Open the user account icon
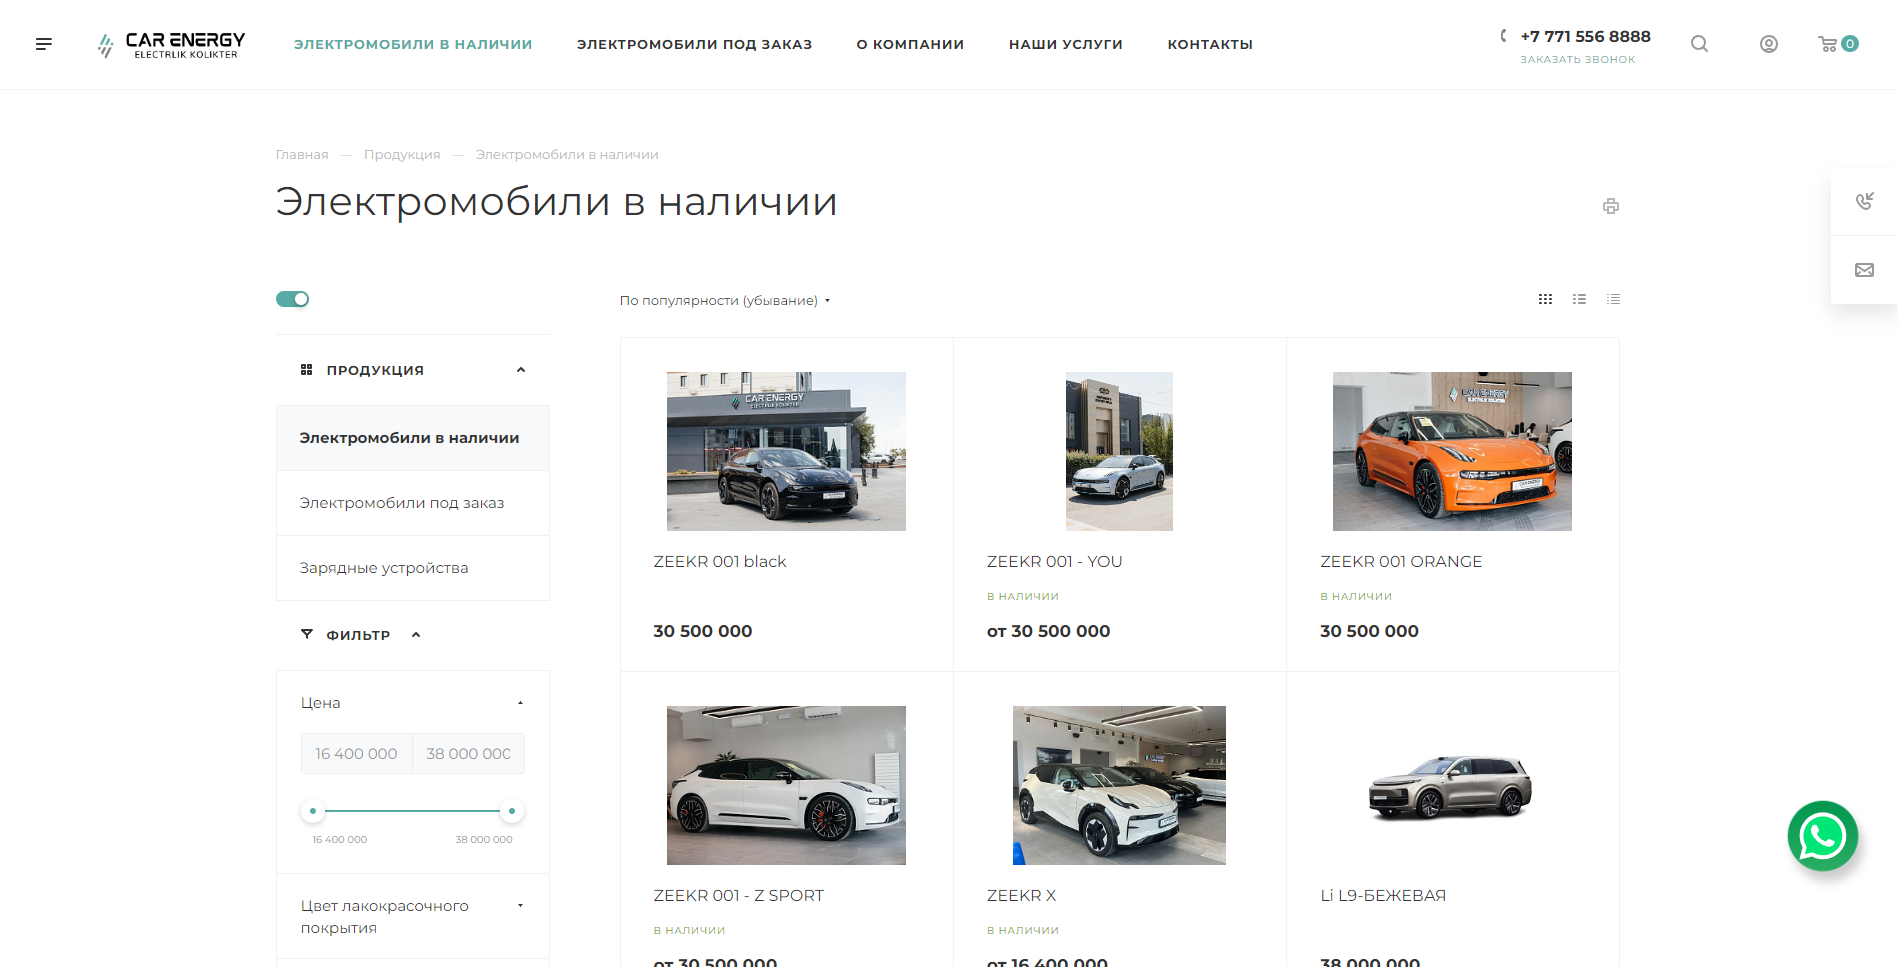 pyautogui.click(x=1769, y=44)
